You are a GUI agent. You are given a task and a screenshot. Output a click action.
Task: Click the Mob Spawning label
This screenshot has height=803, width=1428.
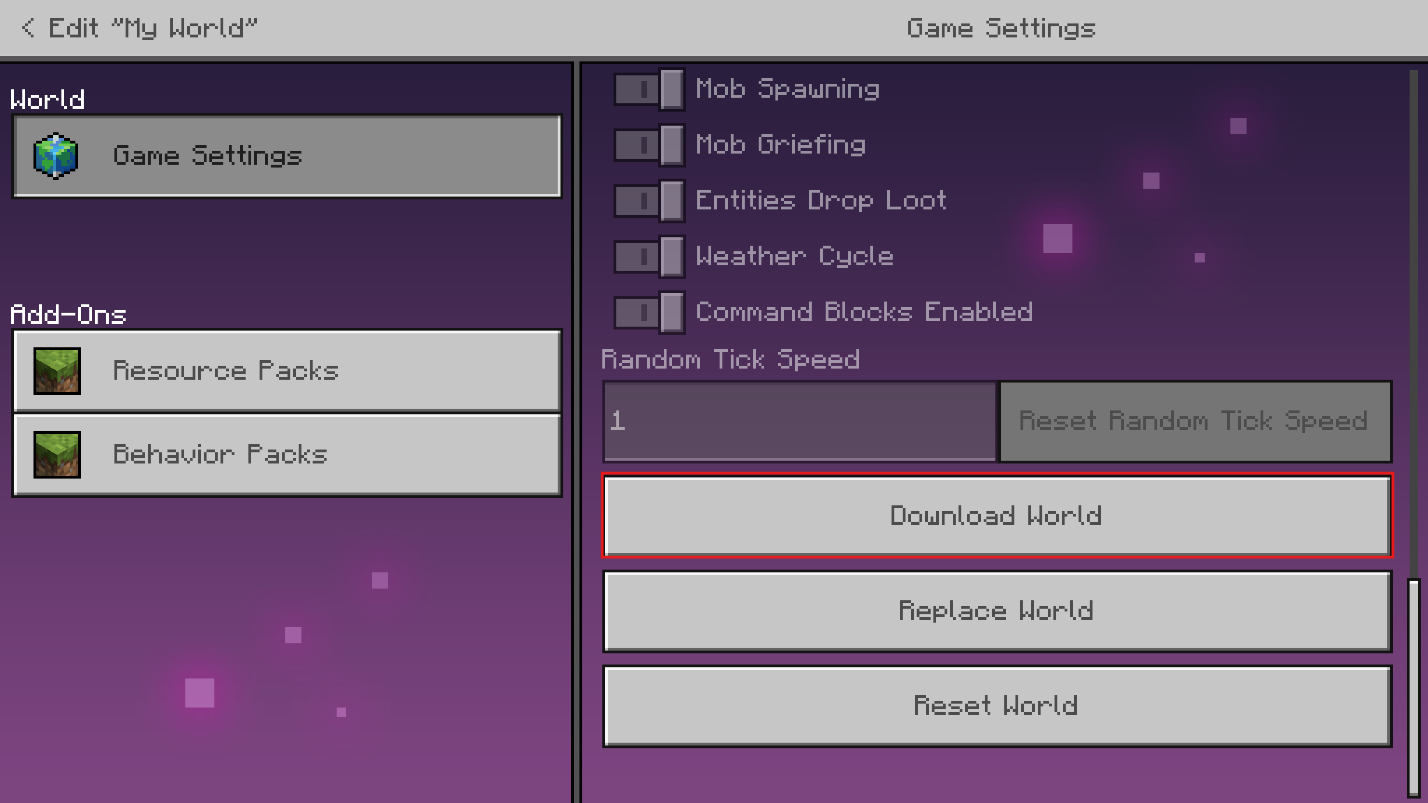787,89
